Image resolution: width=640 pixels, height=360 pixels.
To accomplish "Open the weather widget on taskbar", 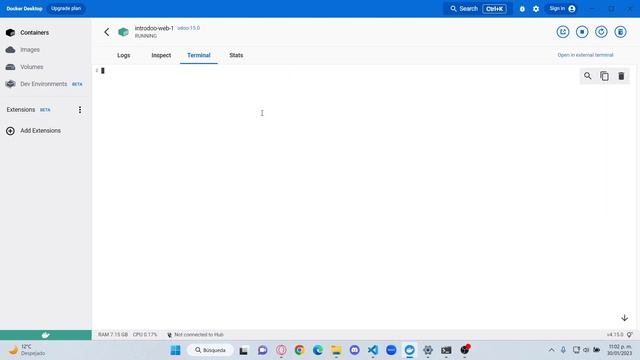I will pos(27,350).
